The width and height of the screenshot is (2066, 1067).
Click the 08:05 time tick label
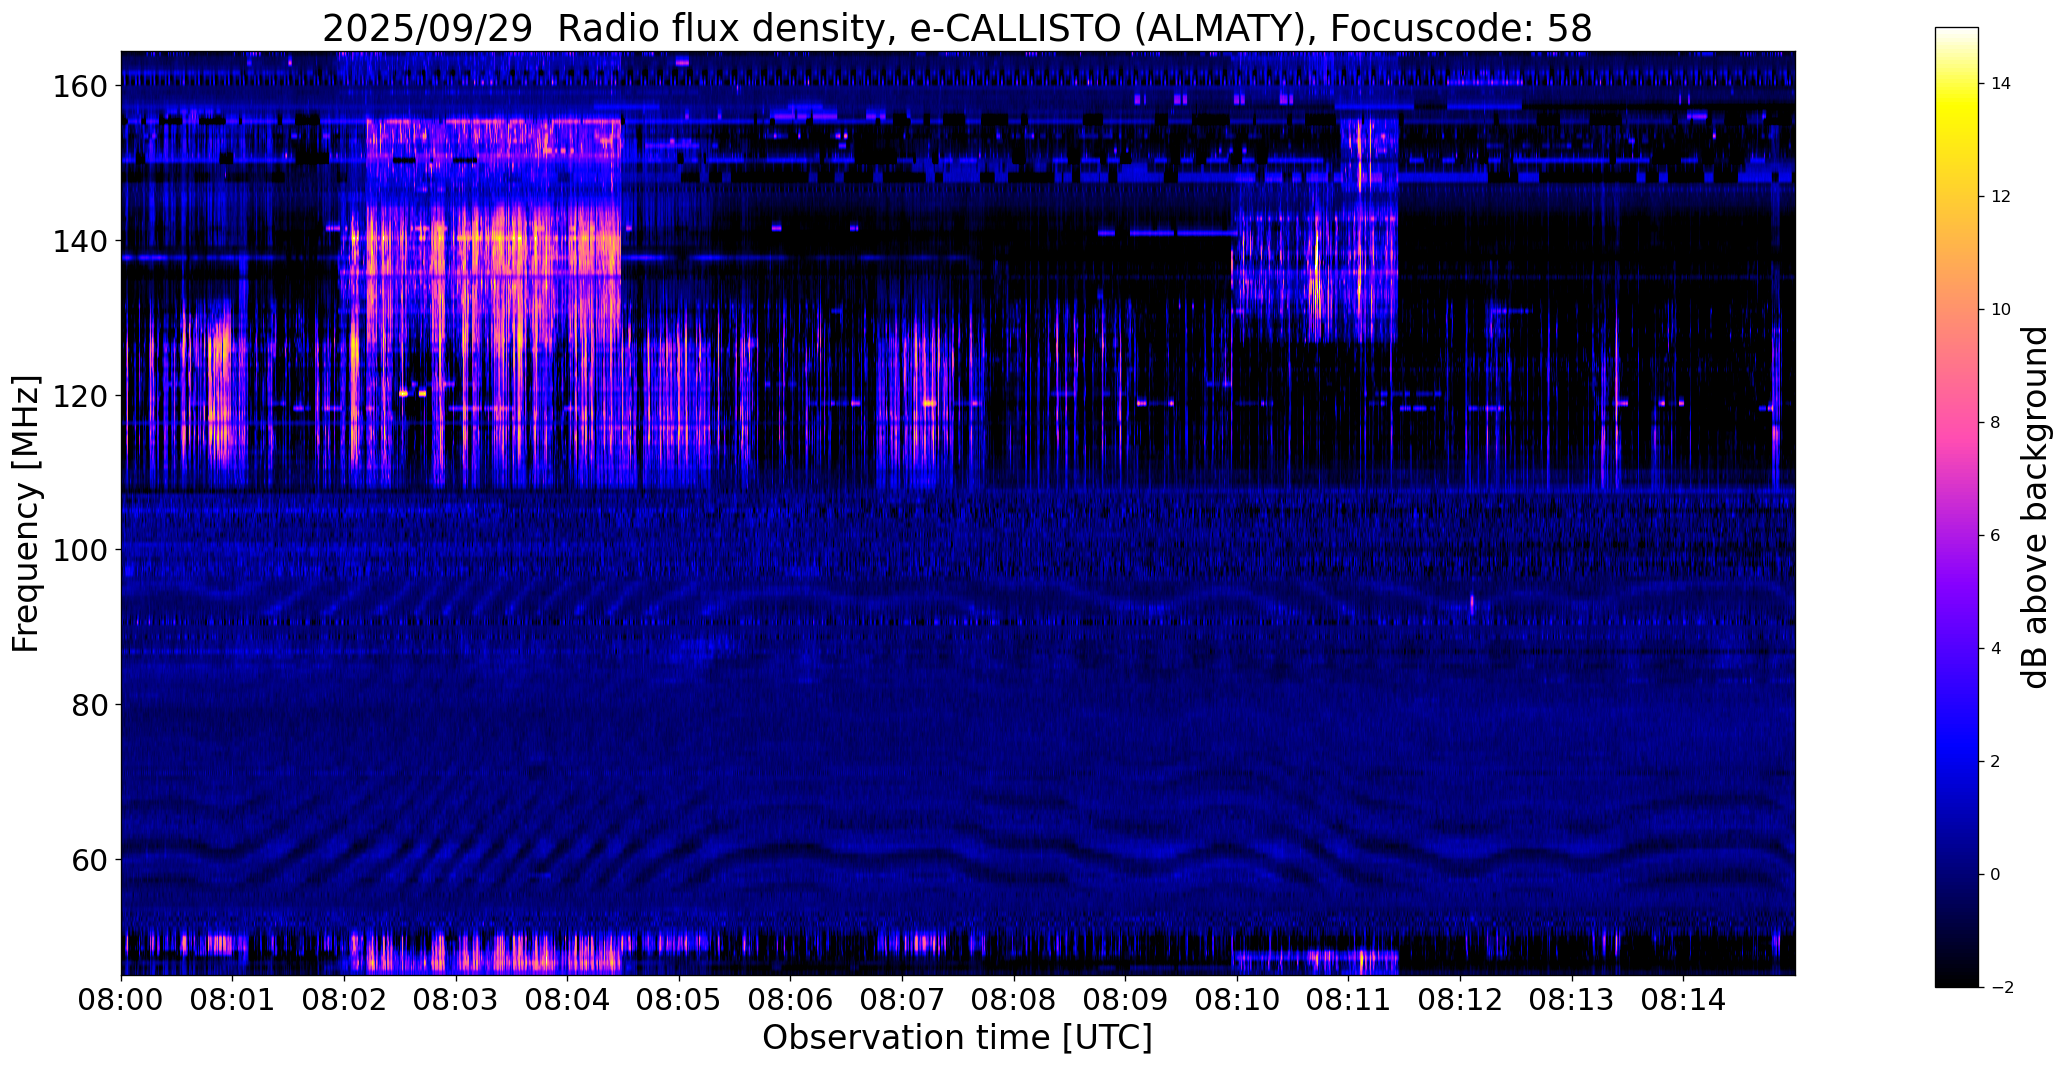click(679, 999)
